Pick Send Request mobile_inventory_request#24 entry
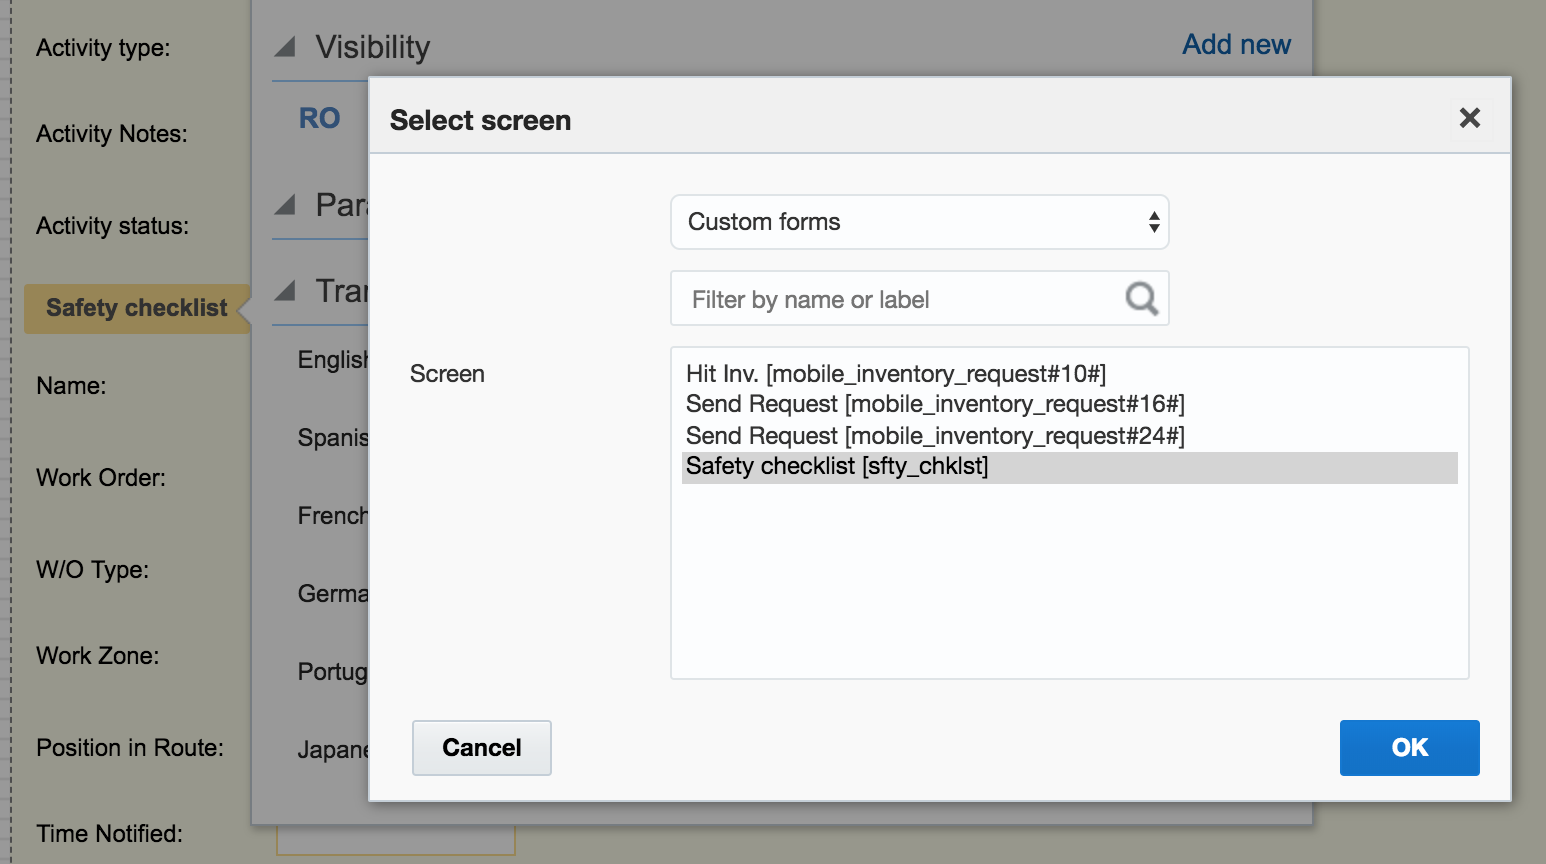Screen dimensions: 1546x864 [x=934, y=436]
